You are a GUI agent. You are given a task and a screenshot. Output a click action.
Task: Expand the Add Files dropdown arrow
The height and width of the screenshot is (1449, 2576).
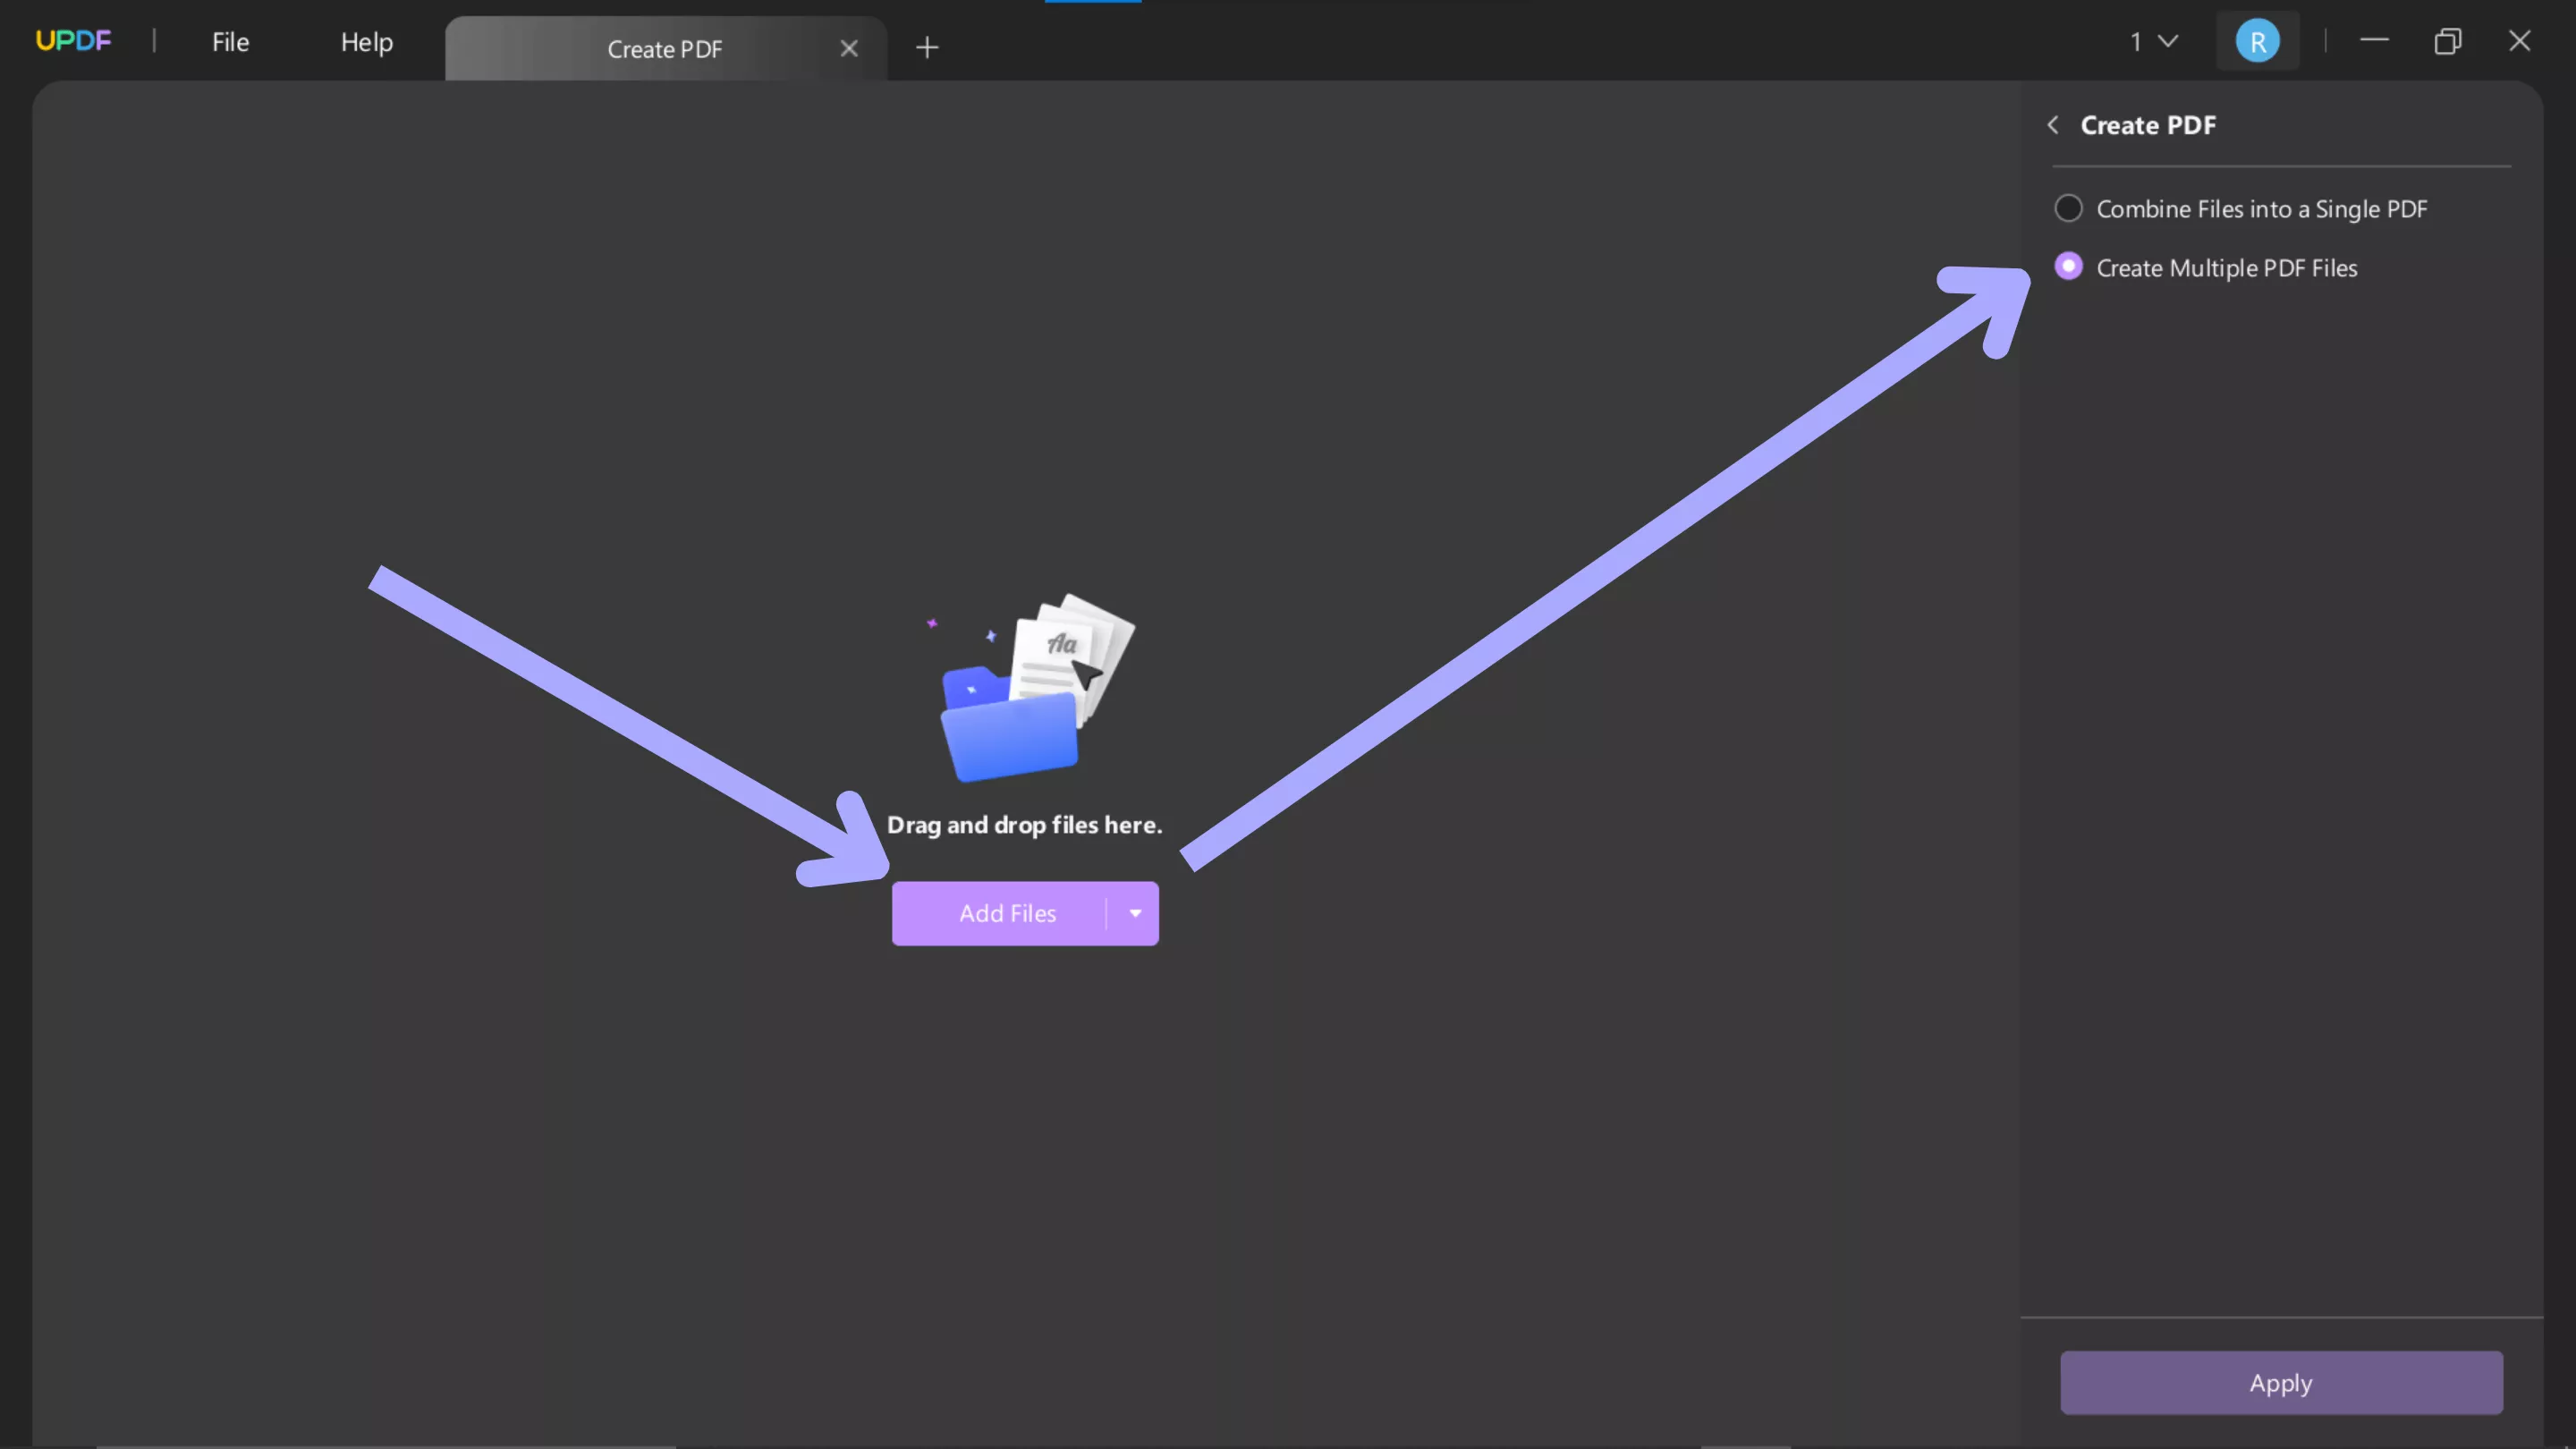coord(1135,913)
